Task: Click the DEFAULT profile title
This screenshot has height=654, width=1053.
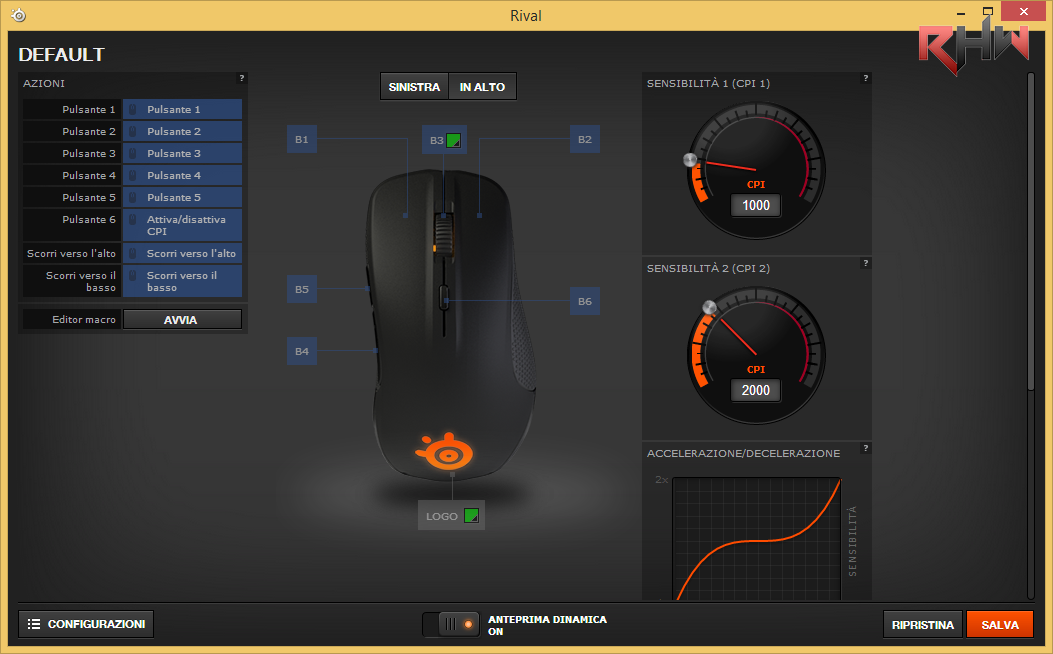Action: [x=62, y=54]
